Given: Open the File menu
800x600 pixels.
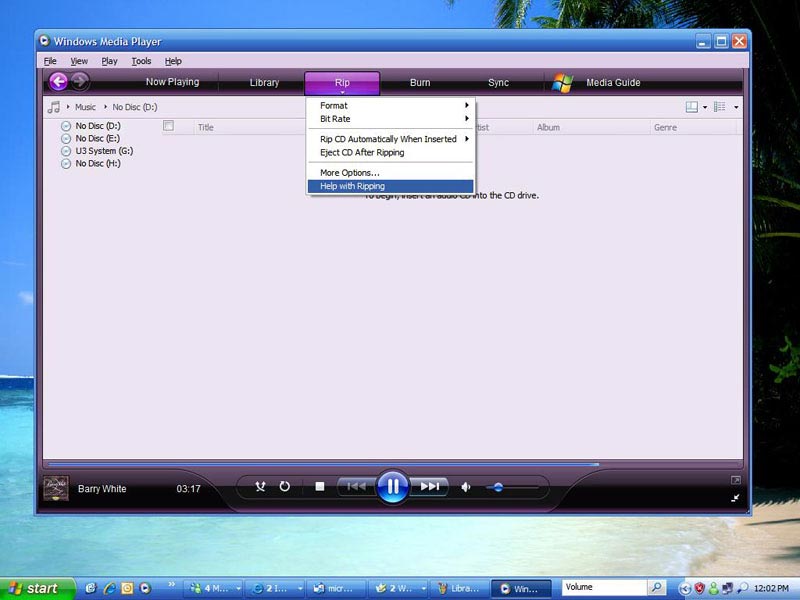Looking at the screenshot, I should pos(50,61).
